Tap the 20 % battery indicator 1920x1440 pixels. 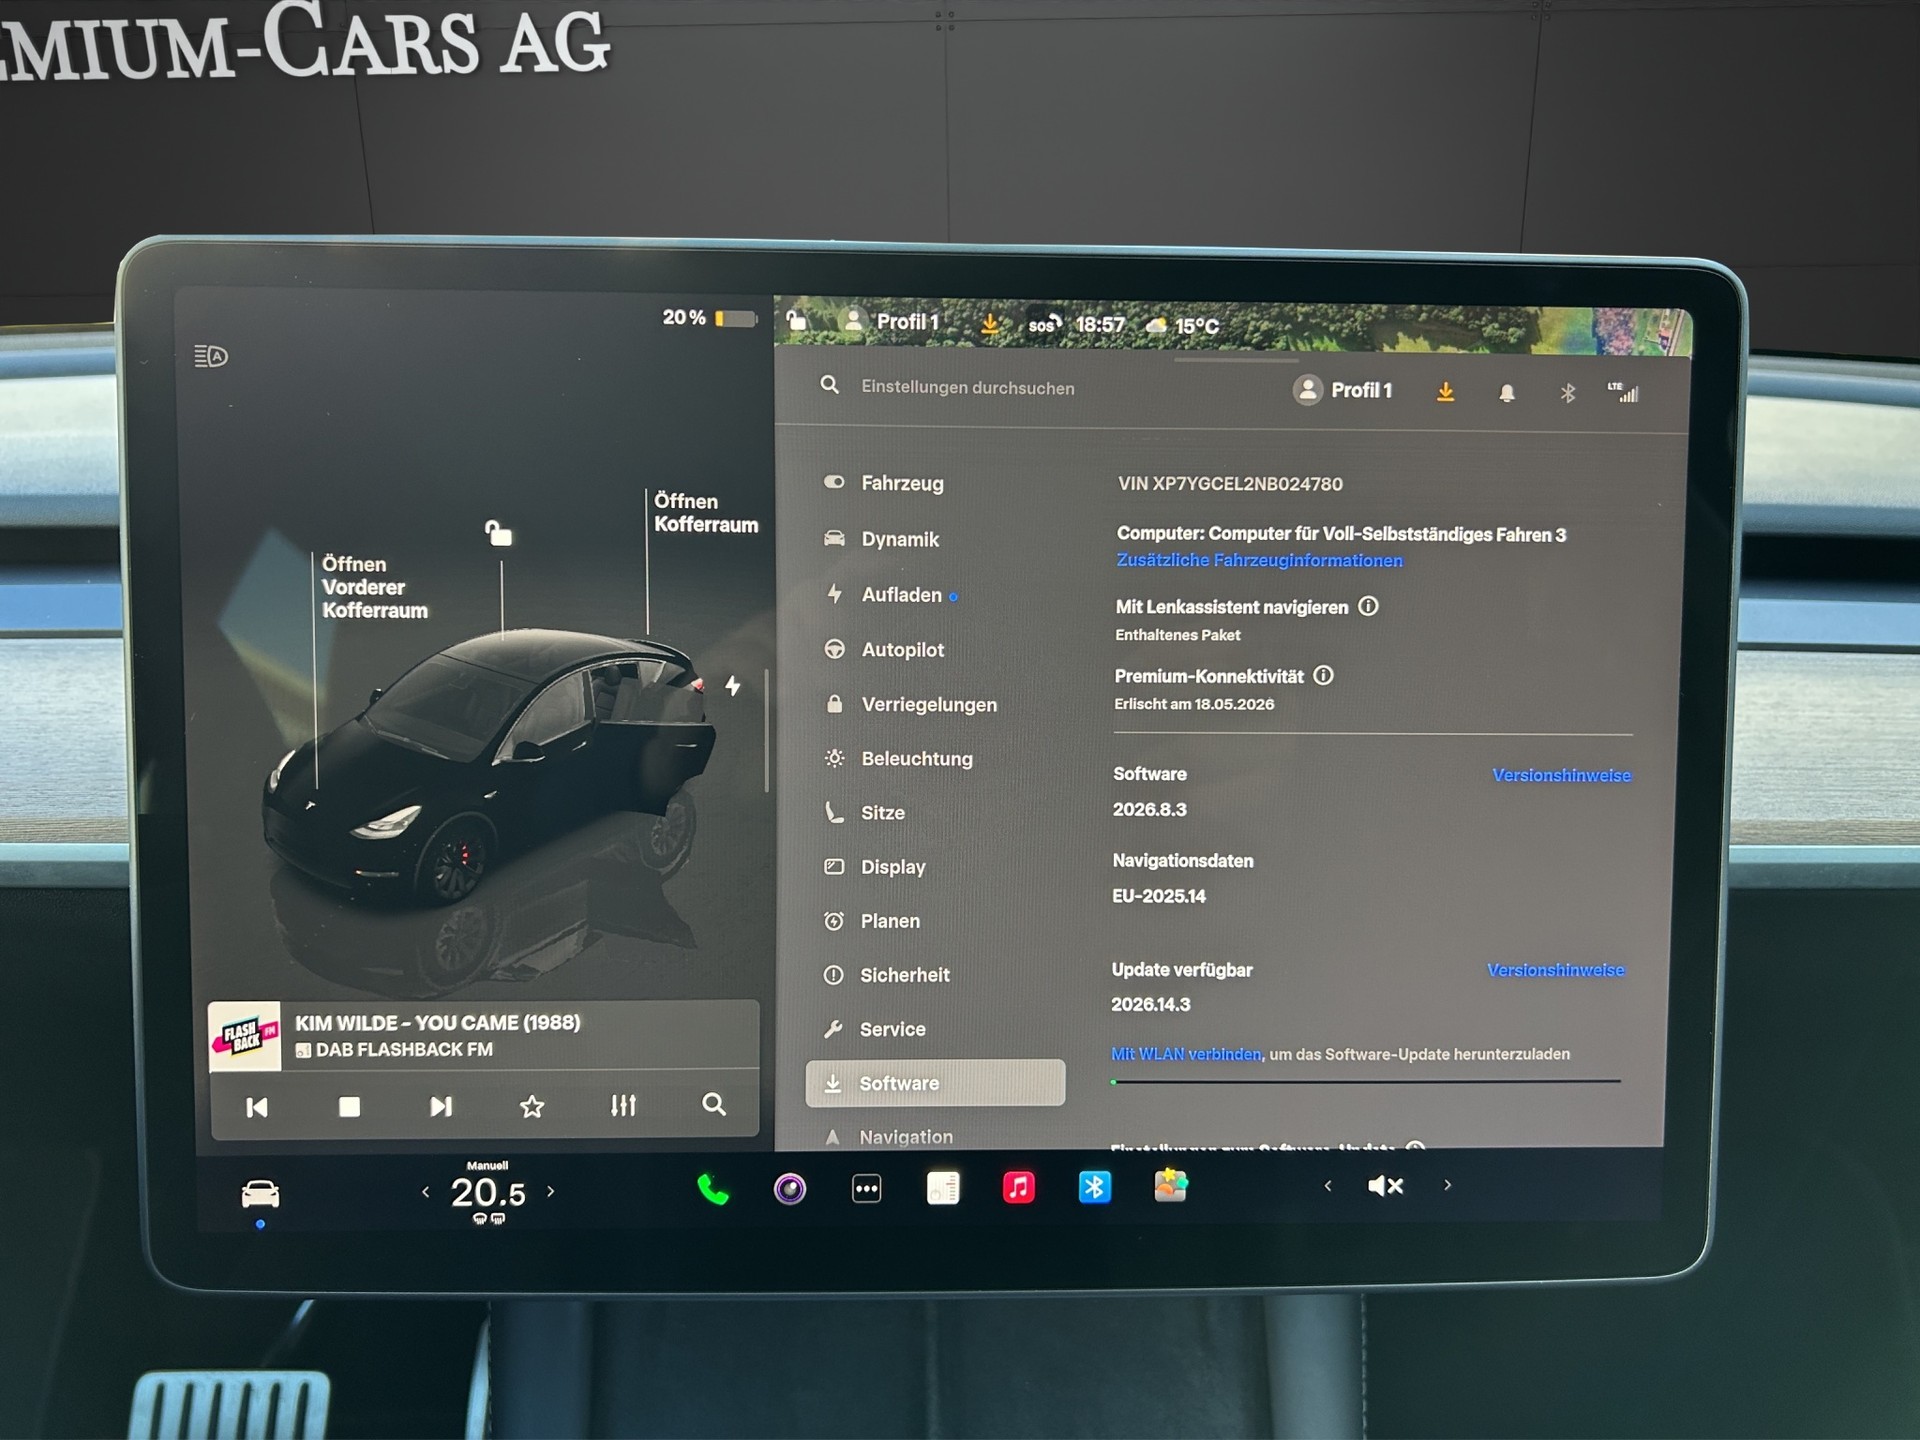point(709,318)
